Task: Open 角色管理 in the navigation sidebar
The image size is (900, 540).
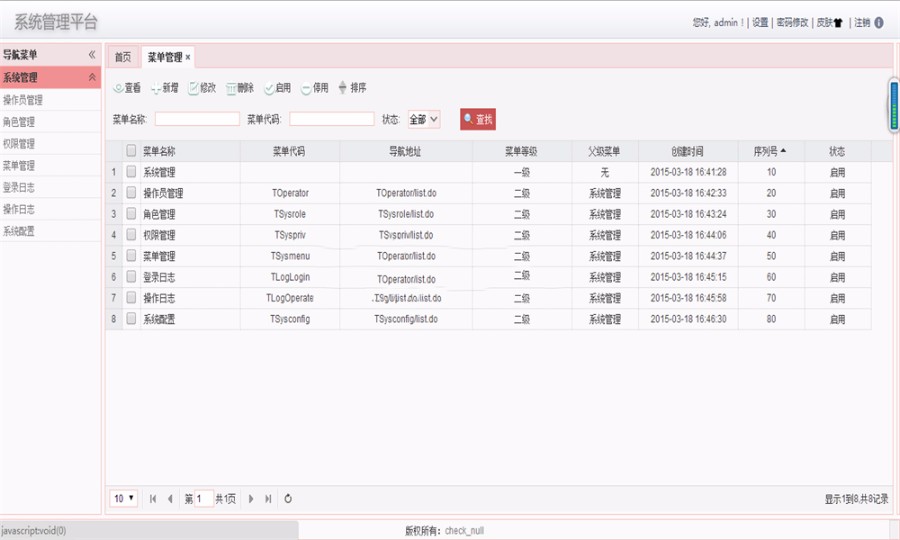Action: pyautogui.click(x=19, y=122)
